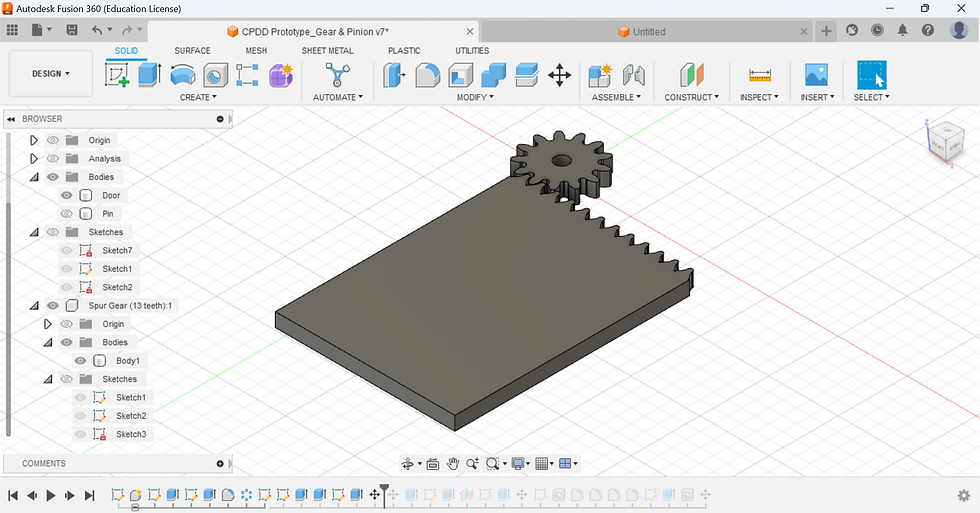This screenshot has width=980, height=513.
Task: Undo the last action
Action: click(x=97, y=30)
